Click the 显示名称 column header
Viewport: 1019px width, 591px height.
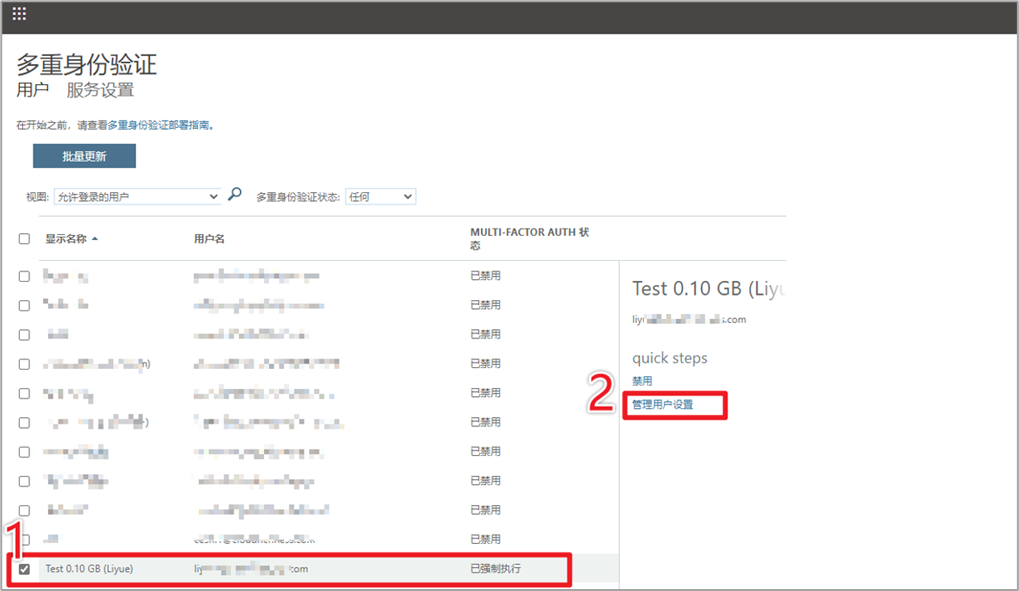tap(67, 239)
